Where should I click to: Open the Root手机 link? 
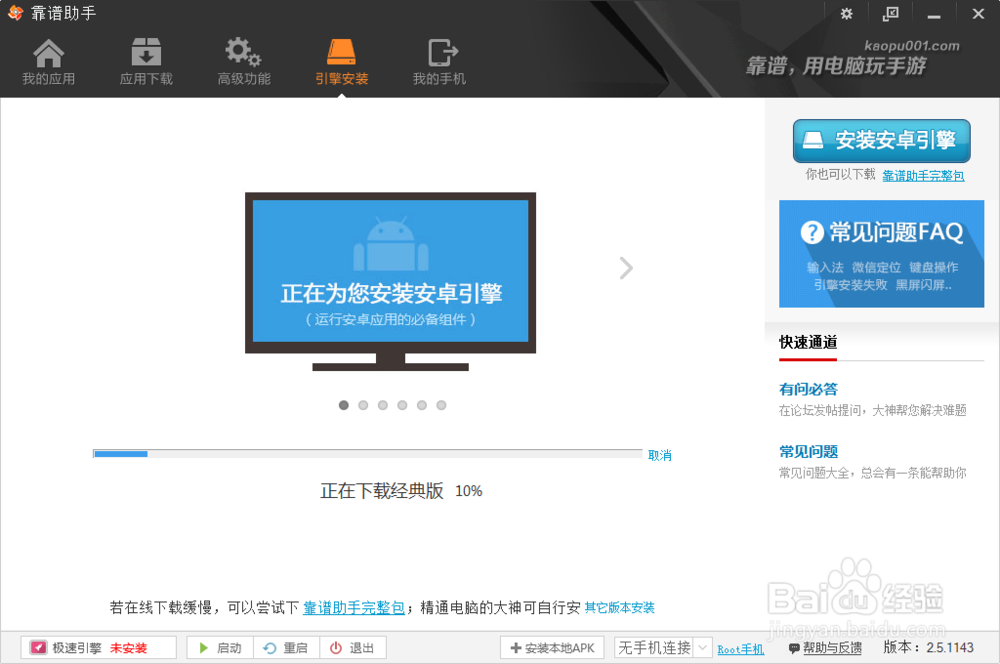[x=740, y=648]
